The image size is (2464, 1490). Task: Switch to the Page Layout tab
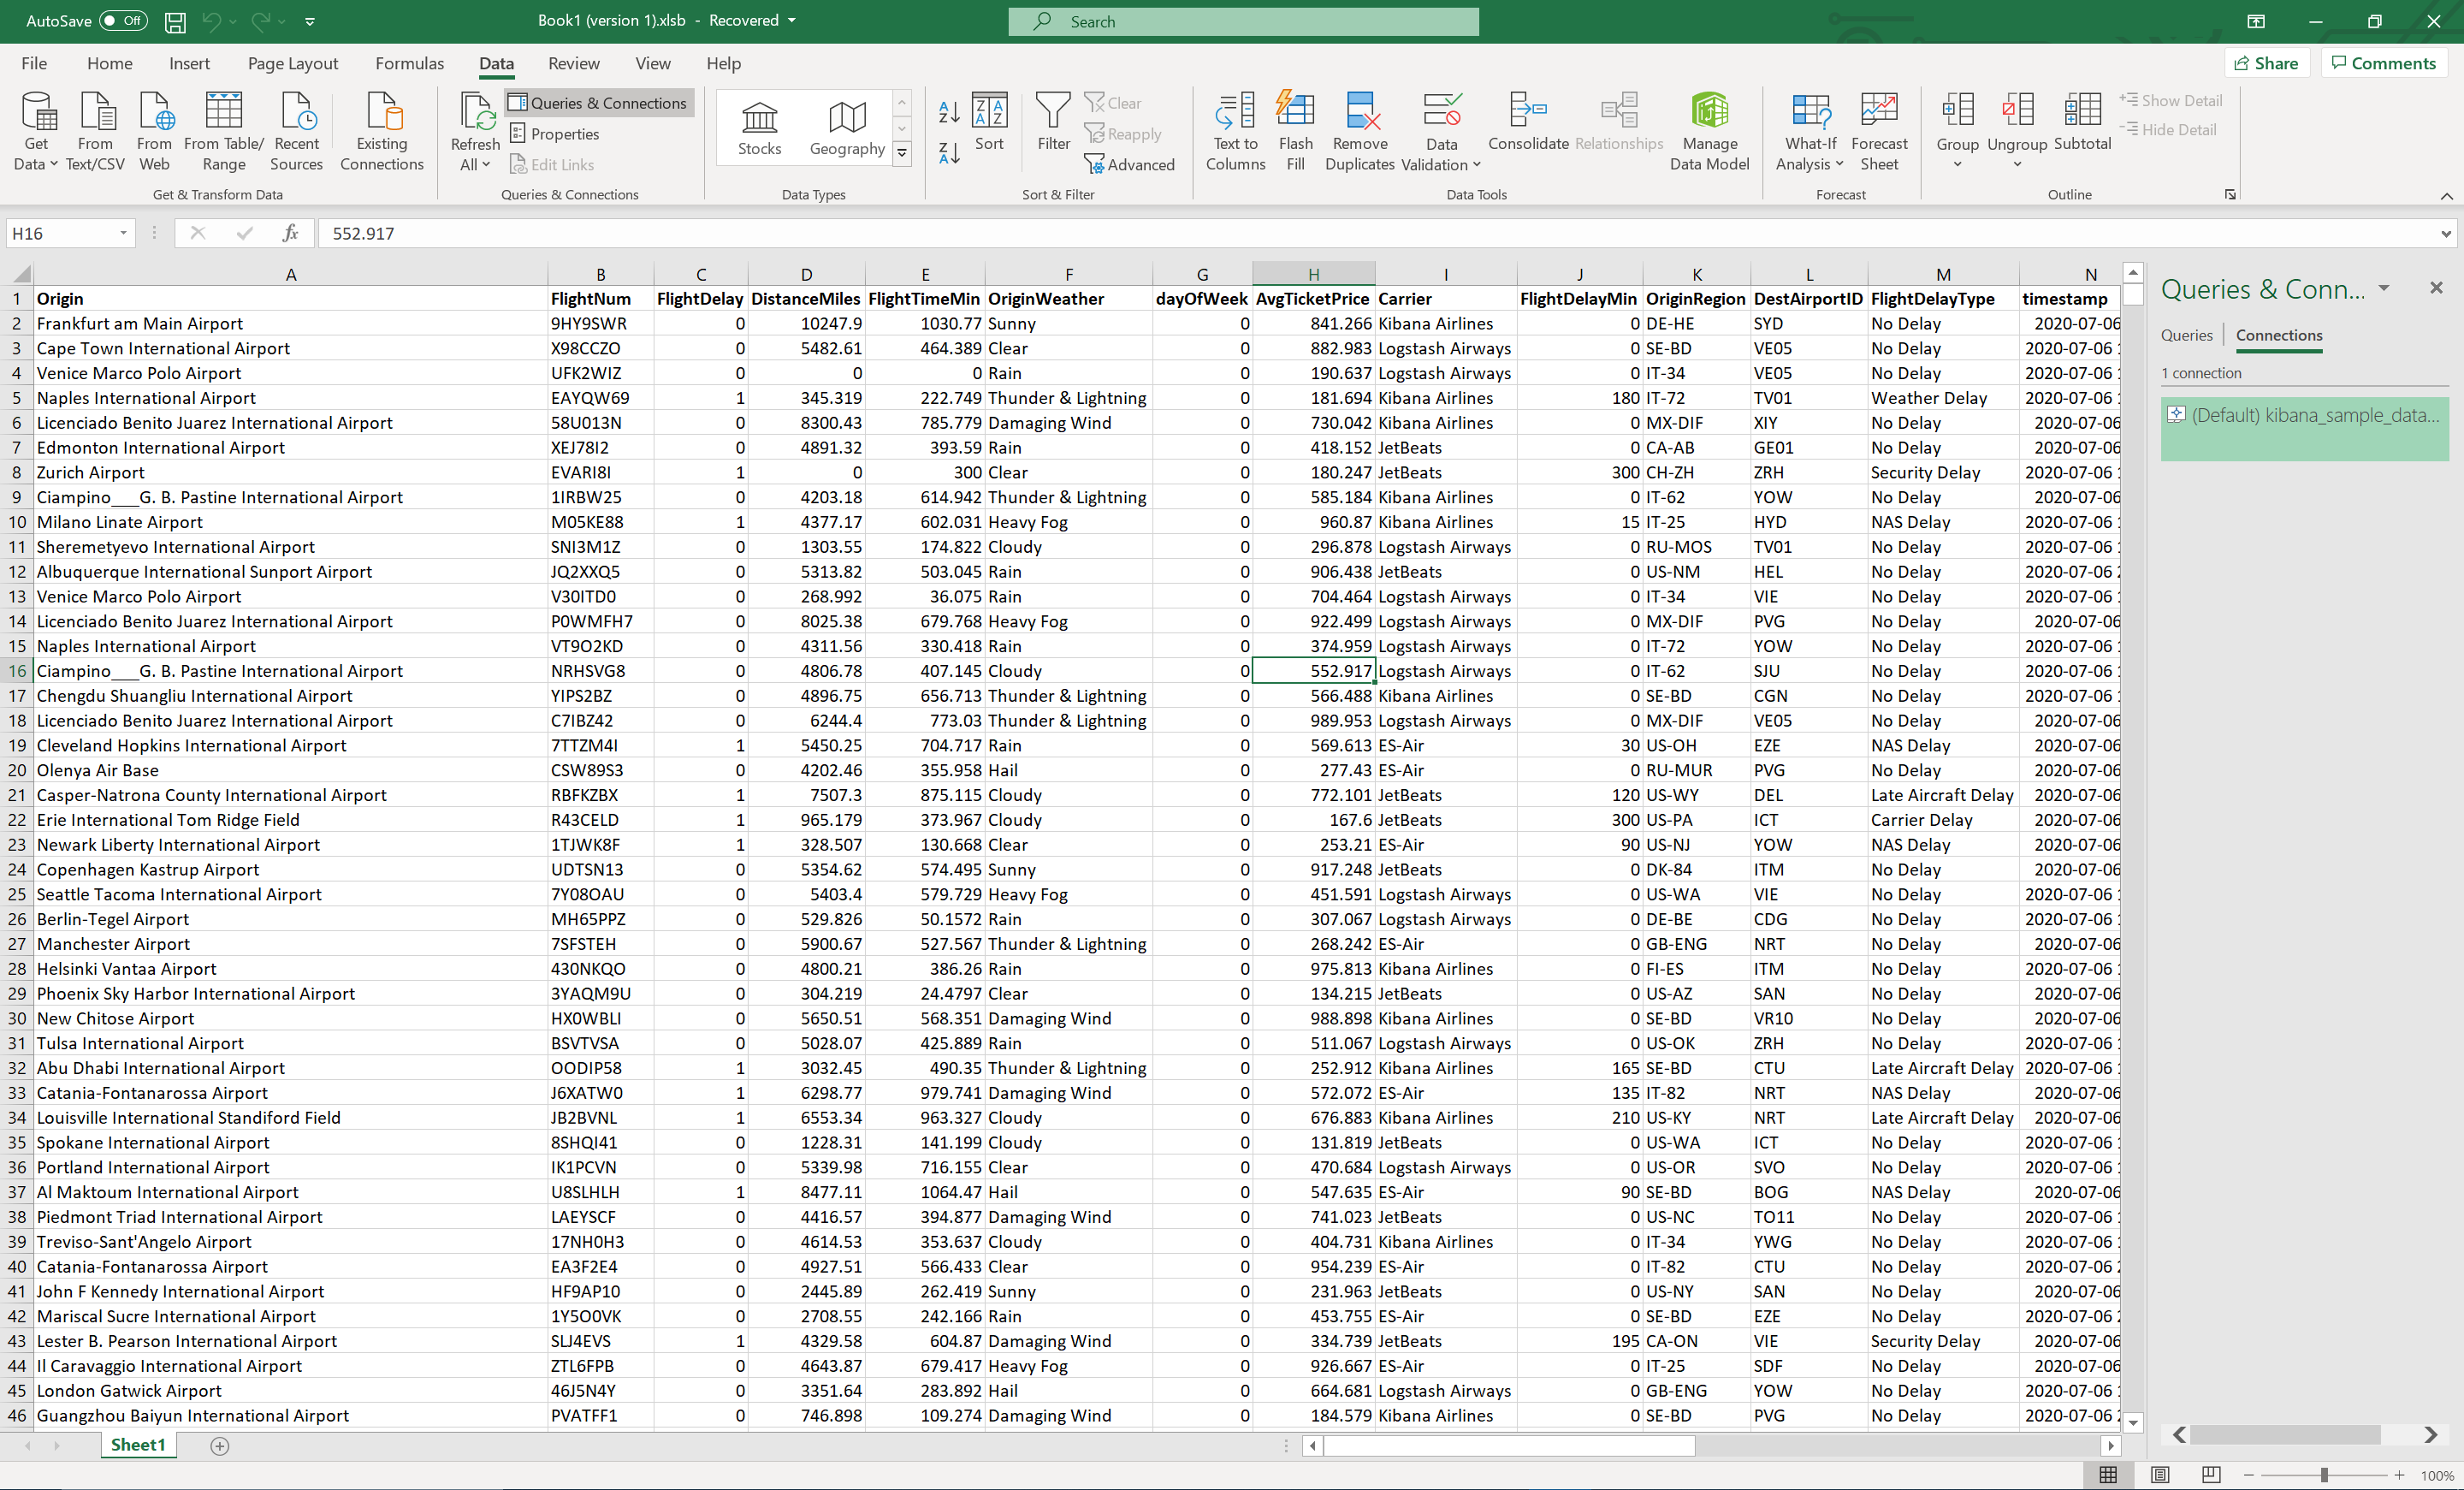tap(293, 63)
